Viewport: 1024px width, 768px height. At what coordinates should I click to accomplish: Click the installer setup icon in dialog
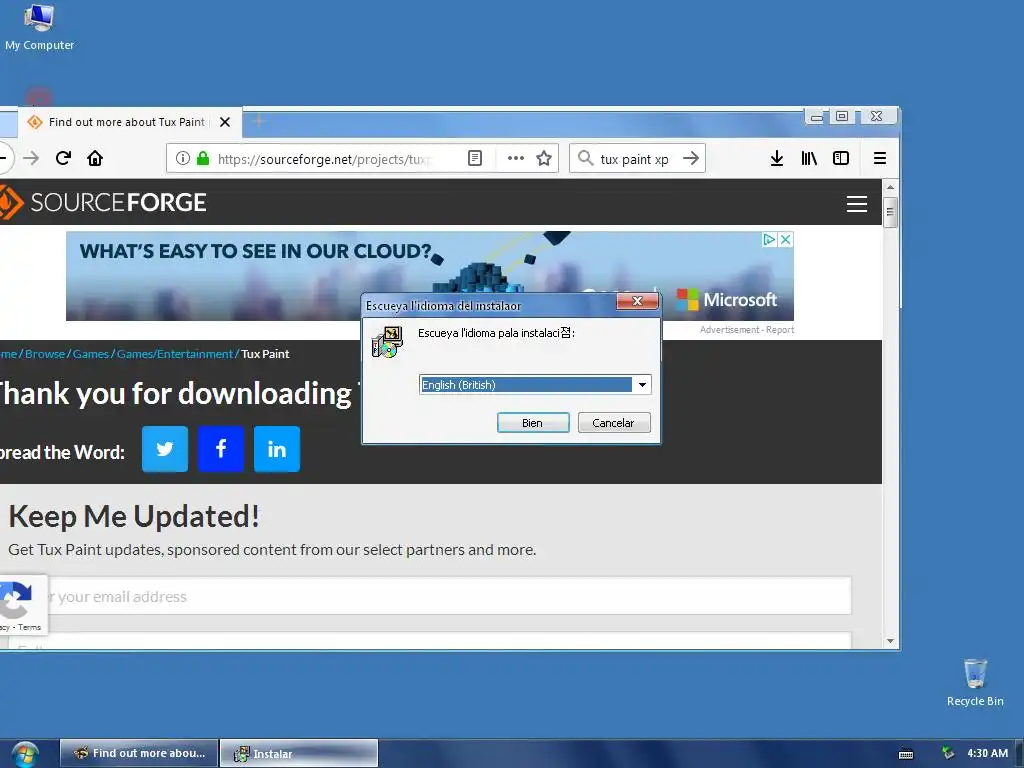tap(387, 342)
